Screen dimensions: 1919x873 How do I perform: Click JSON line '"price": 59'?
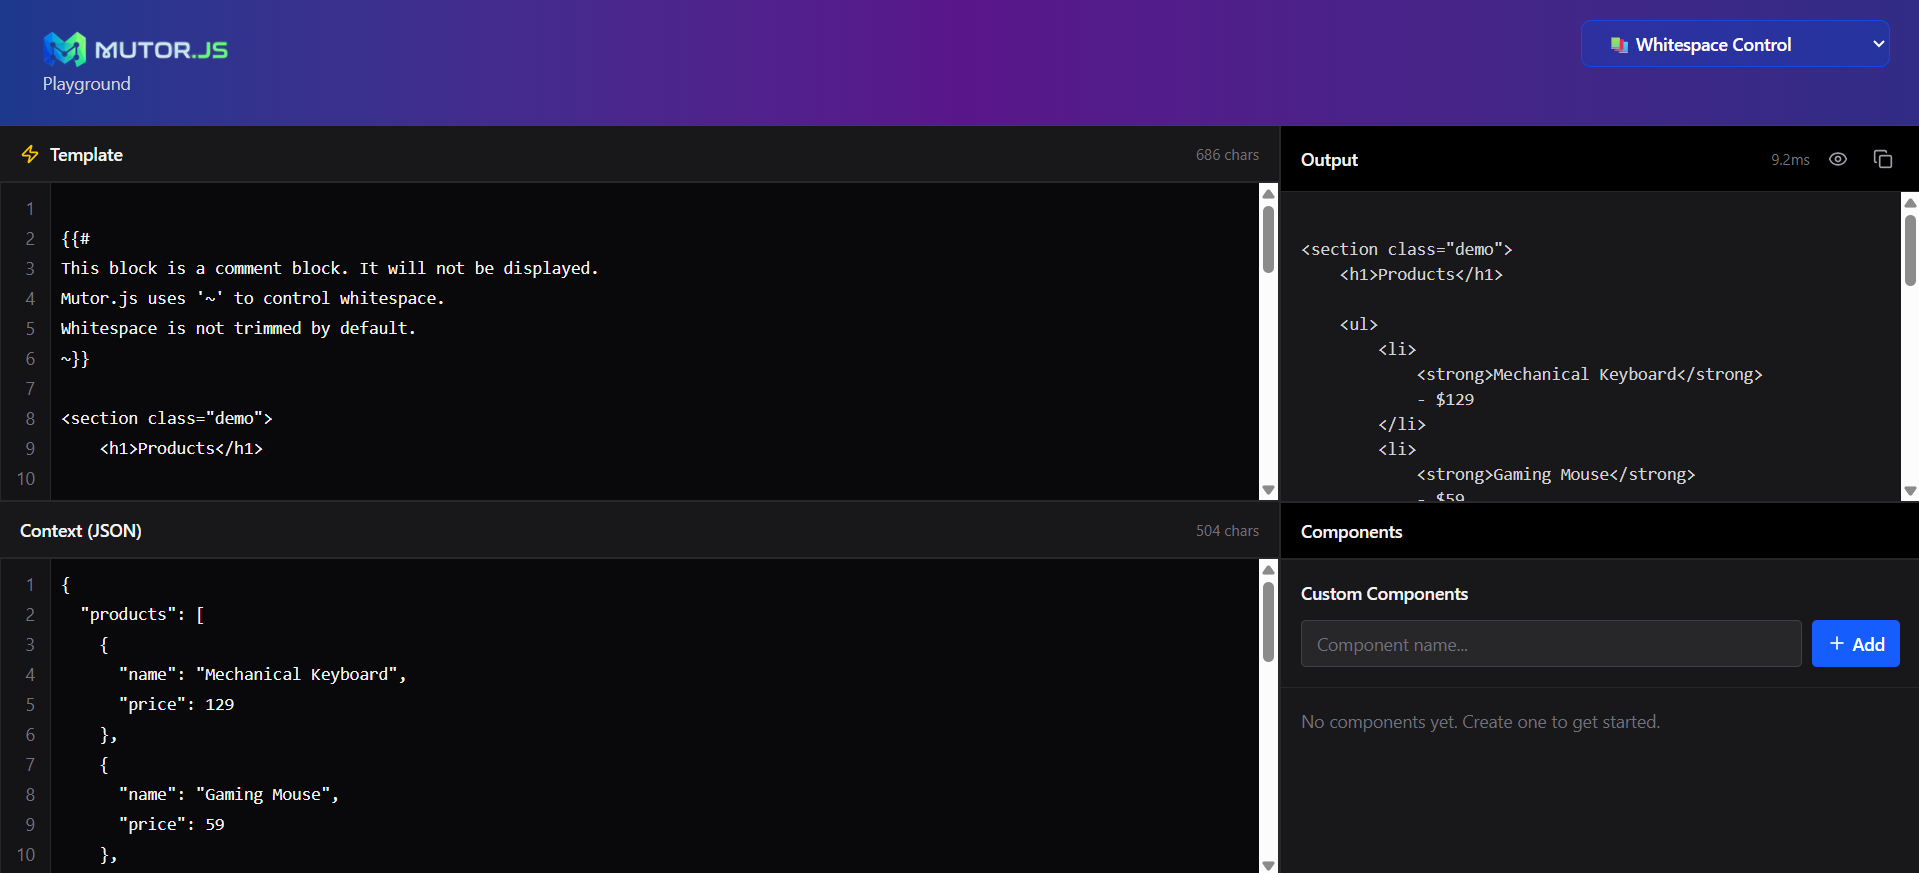pyautogui.click(x=171, y=825)
